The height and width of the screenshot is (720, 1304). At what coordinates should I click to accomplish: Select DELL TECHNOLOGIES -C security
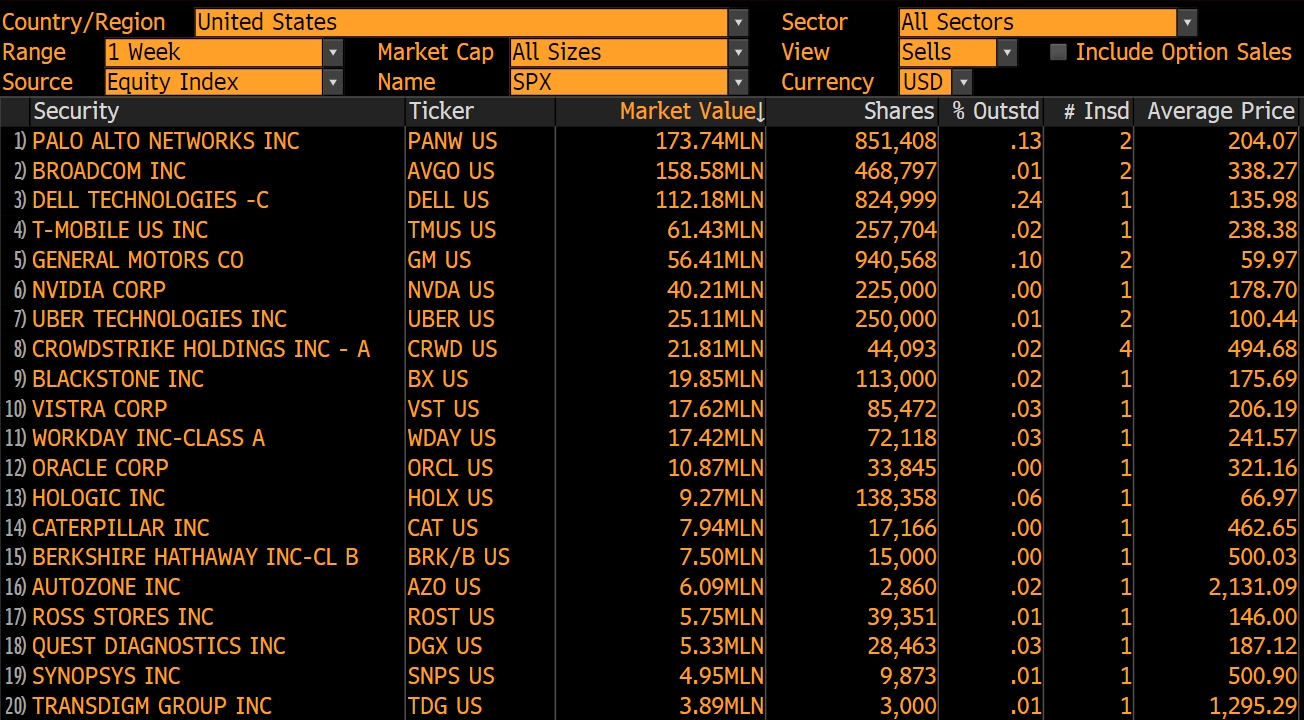coord(150,200)
